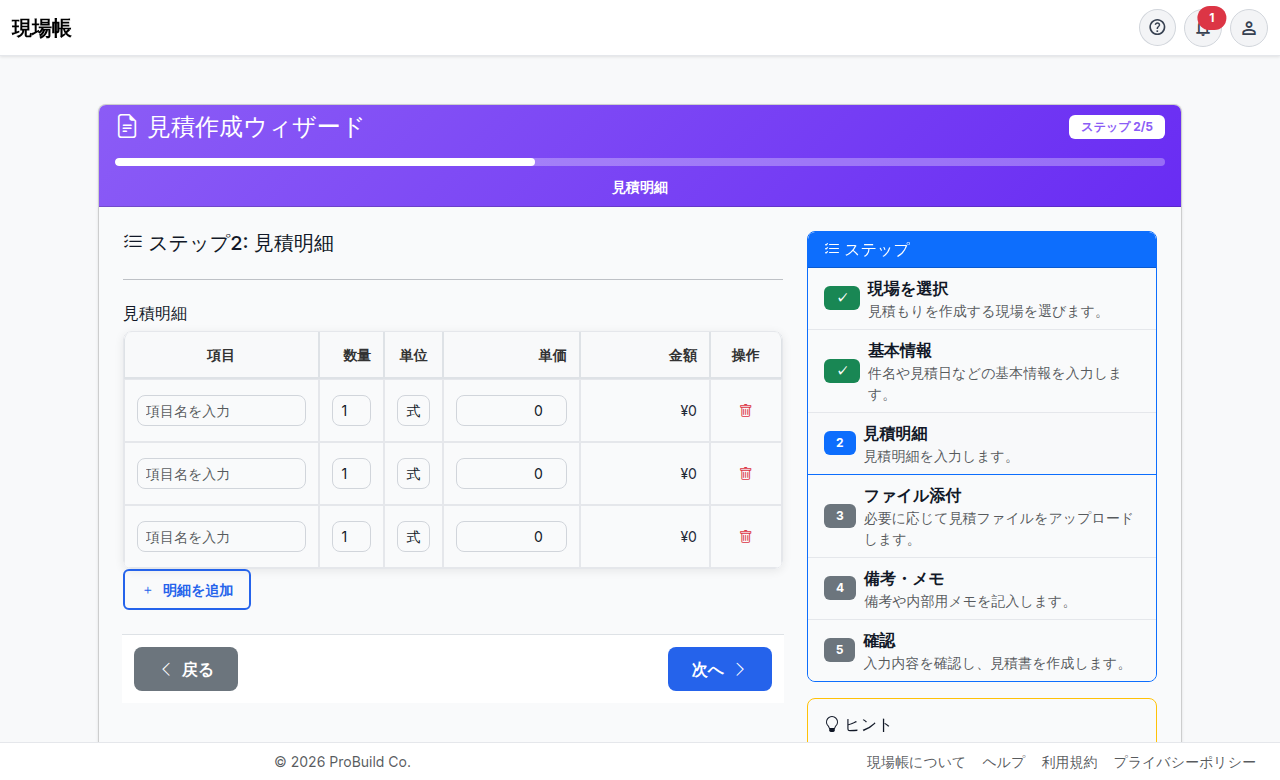Delete the first estimate row with trash icon
1280x780 pixels.
(745, 410)
